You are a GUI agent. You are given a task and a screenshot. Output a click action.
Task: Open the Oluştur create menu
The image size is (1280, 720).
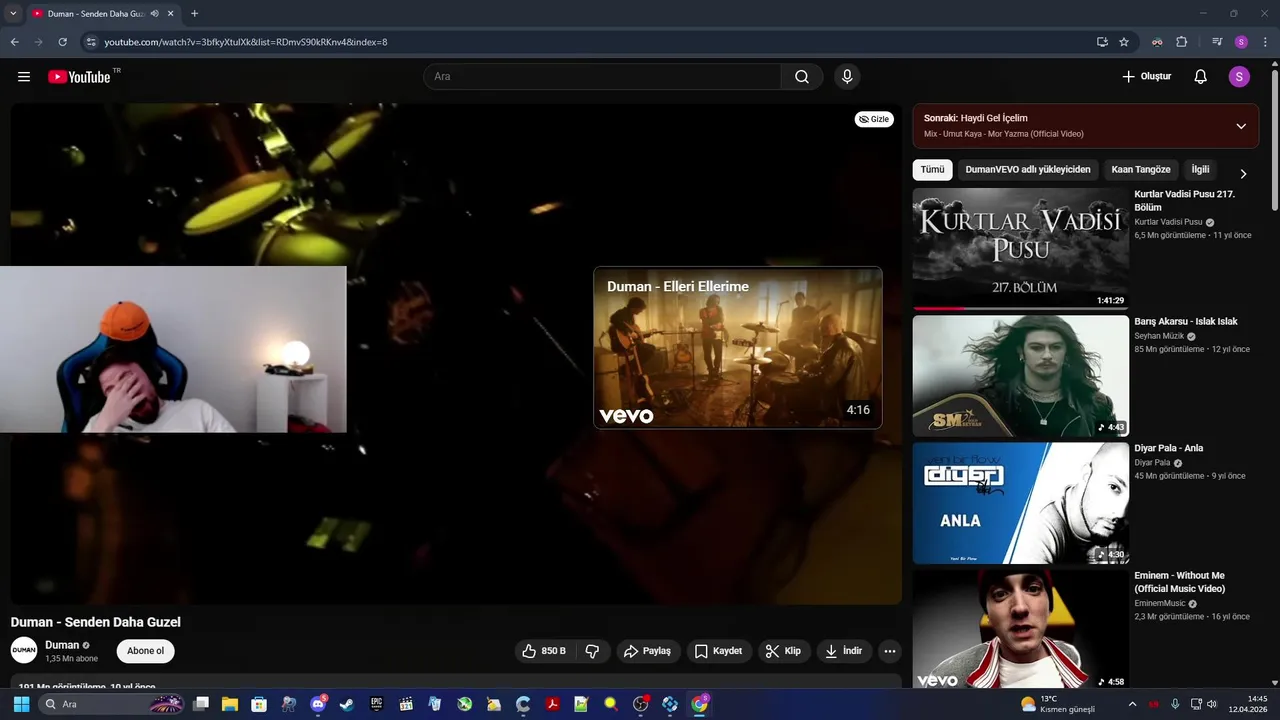1146,77
